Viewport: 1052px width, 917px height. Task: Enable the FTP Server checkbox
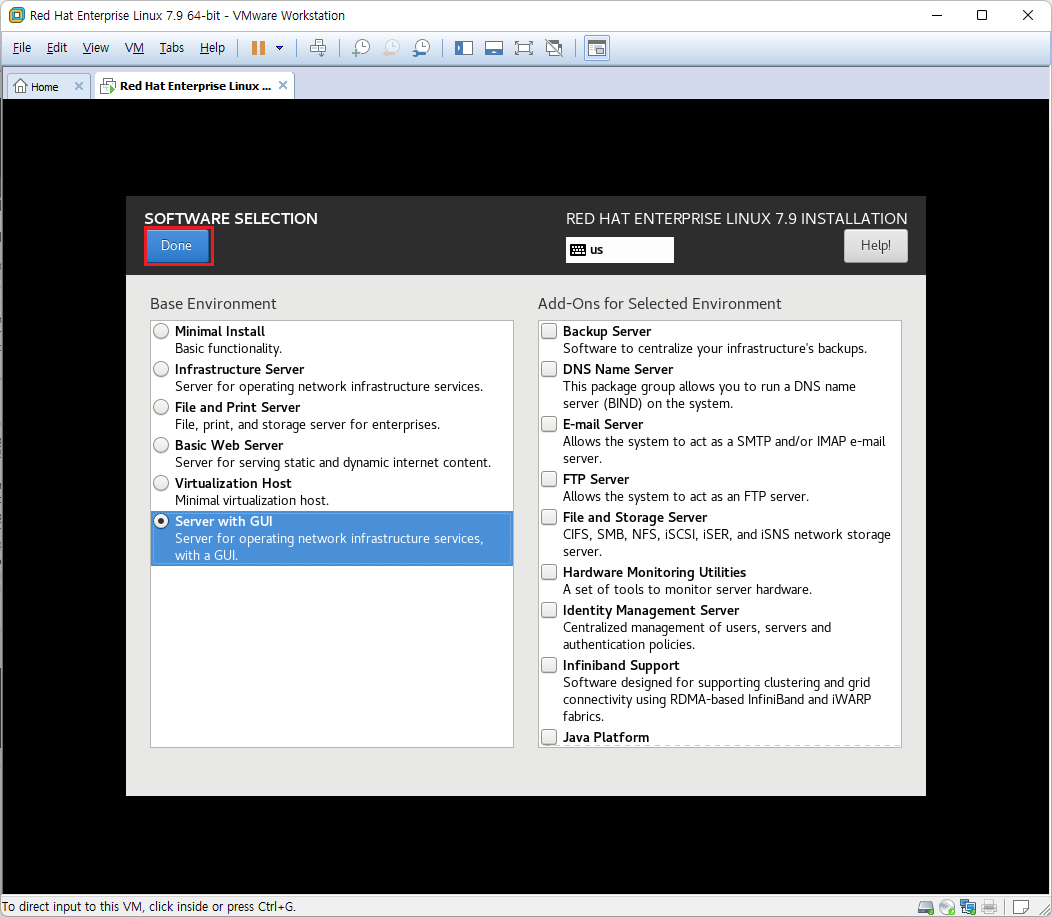coord(549,479)
